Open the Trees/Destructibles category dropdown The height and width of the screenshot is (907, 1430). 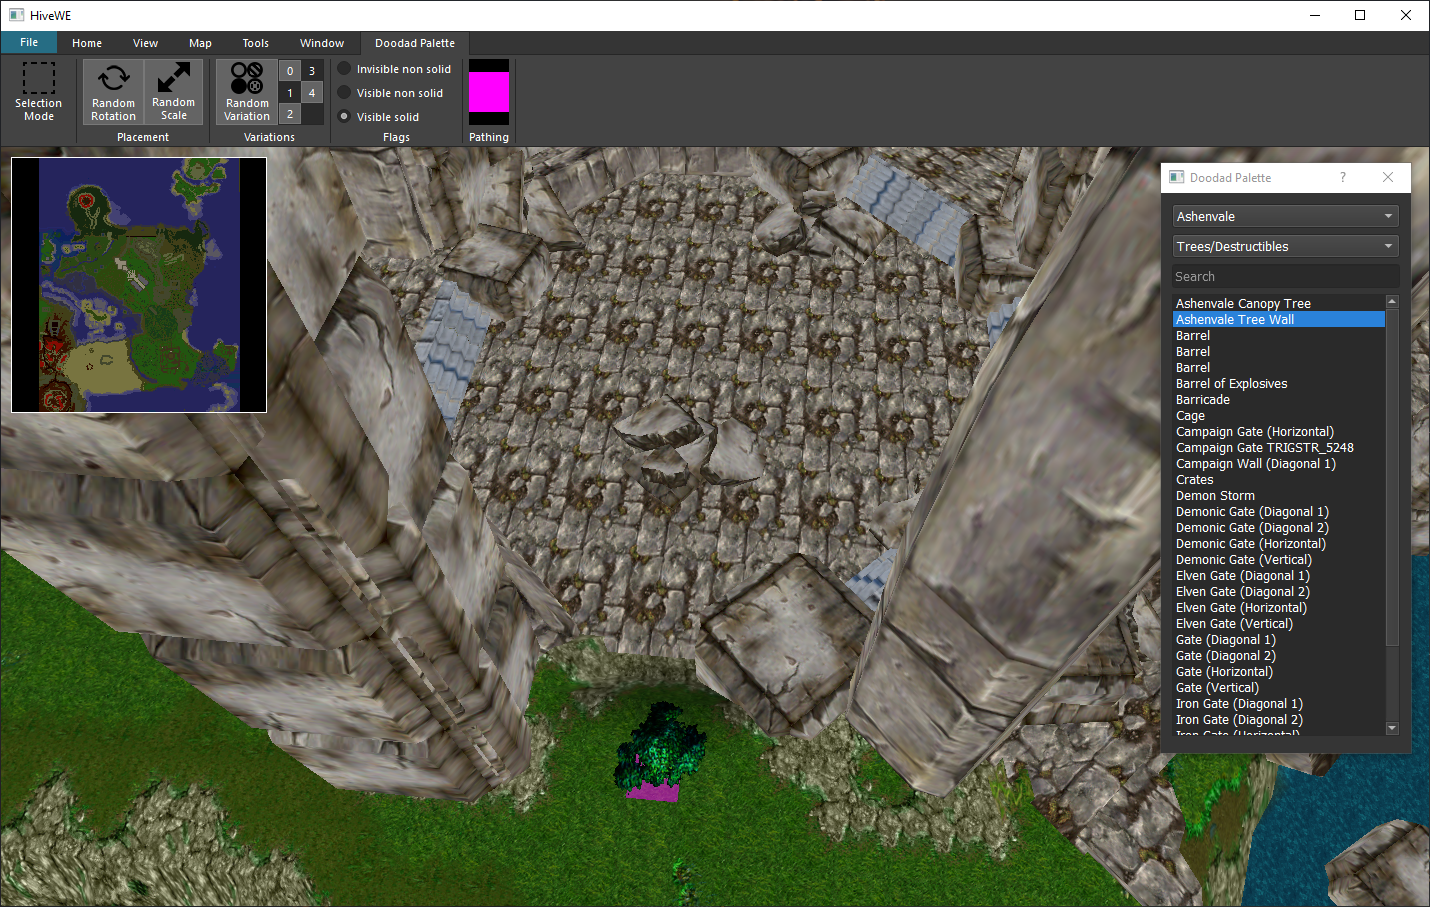coord(1285,246)
